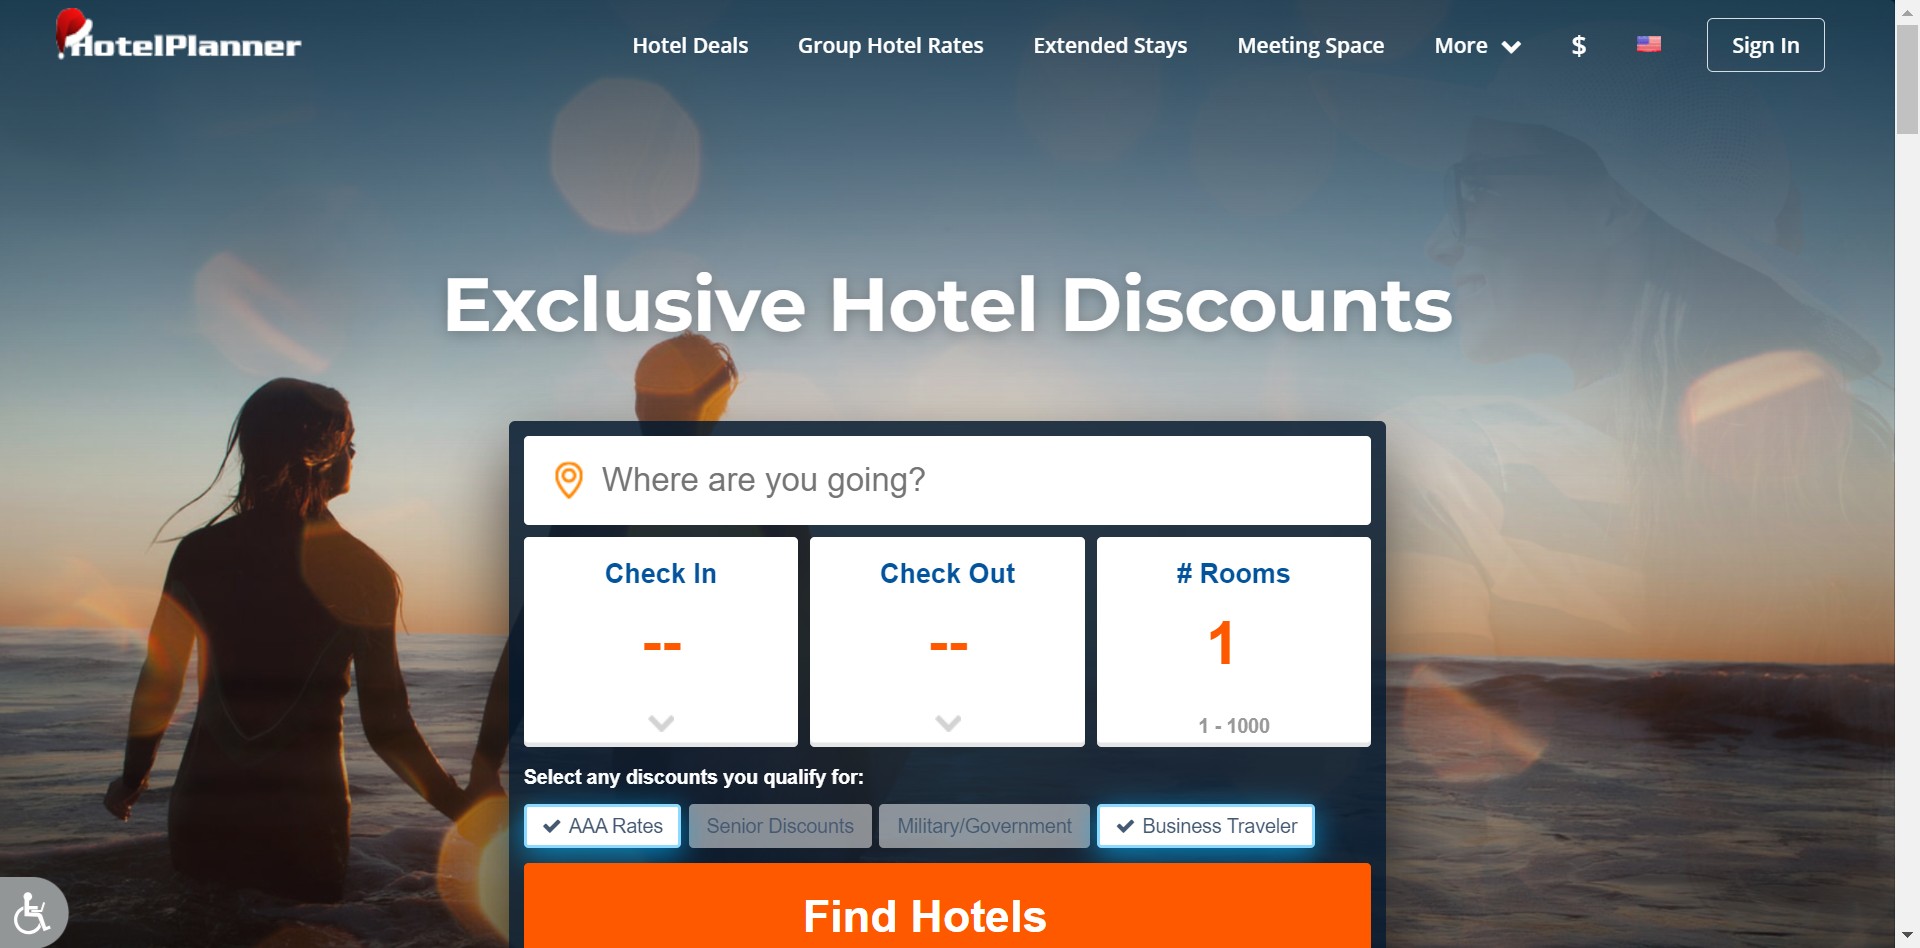Click the orange location pin icon

[x=569, y=480]
